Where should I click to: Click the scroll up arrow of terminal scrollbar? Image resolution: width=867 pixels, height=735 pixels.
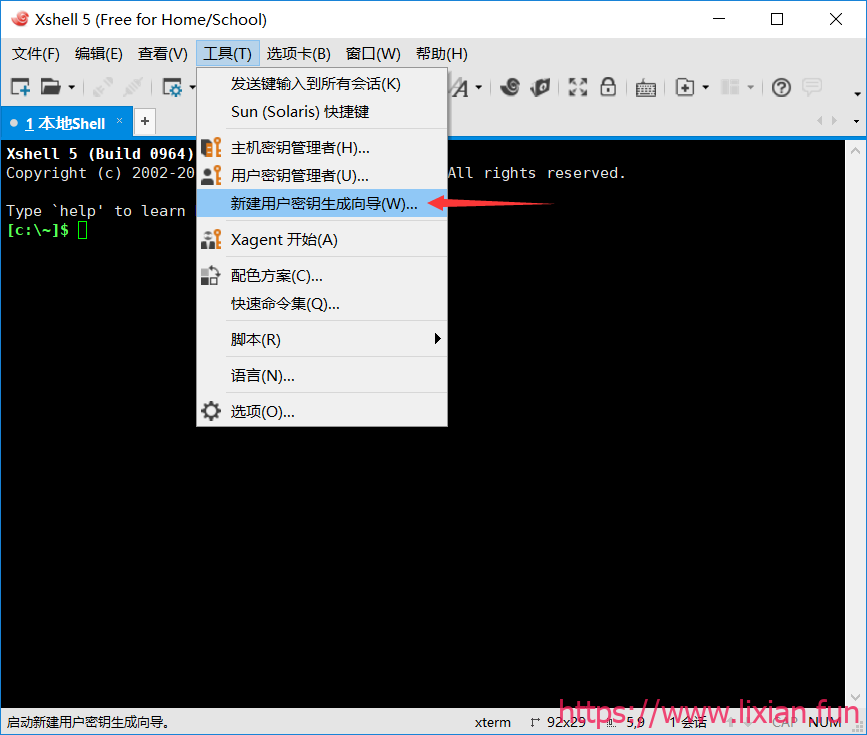(x=855, y=151)
